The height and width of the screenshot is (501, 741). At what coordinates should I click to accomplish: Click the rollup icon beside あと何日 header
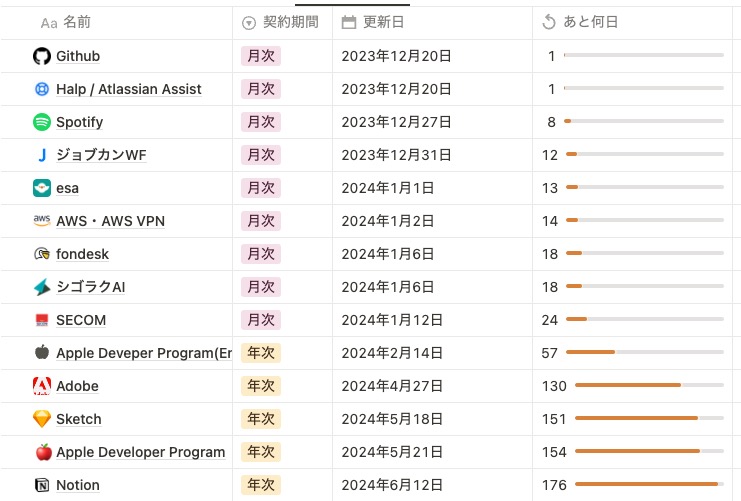coord(549,22)
